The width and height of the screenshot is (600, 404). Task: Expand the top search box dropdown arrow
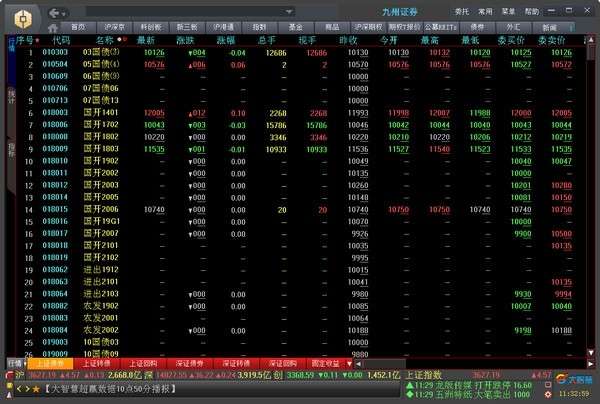click(x=289, y=12)
